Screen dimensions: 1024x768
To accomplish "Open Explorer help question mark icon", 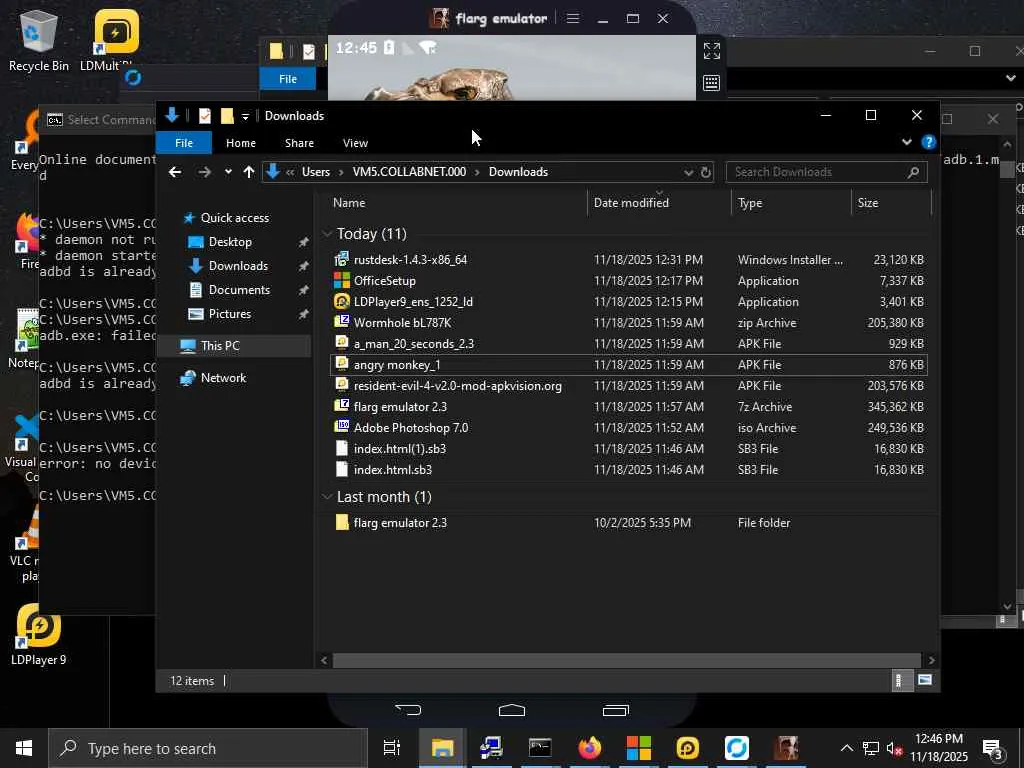I will pyautogui.click(x=928, y=142).
